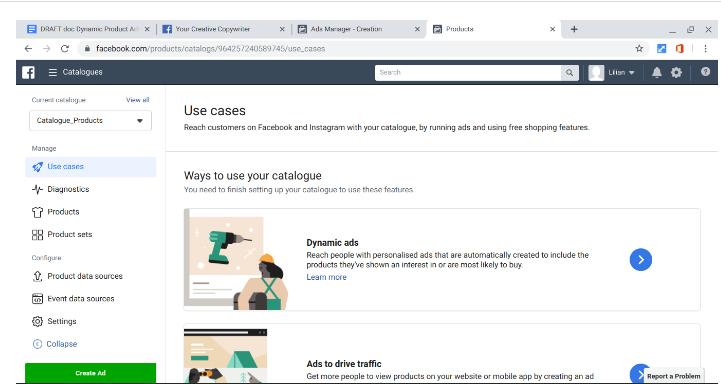Collapse the sidebar via Collapse link
Image resolution: width=721 pixels, height=384 pixels.
[x=62, y=344]
